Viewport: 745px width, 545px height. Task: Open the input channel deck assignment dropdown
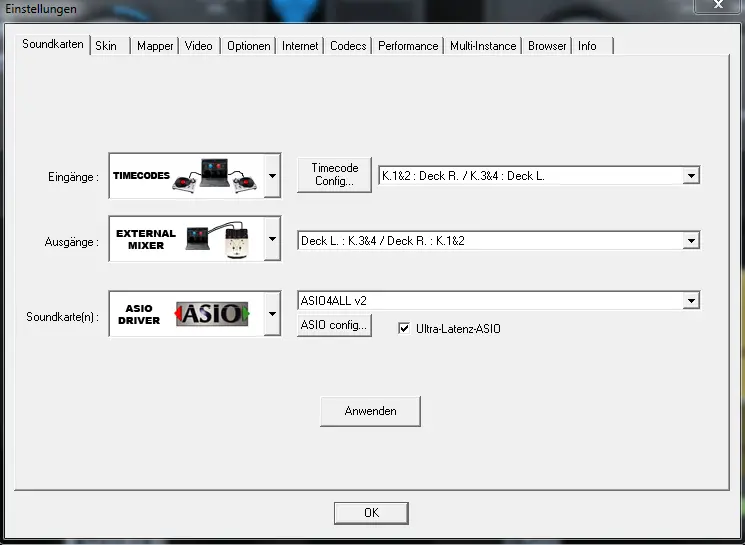tap(690, 176)
